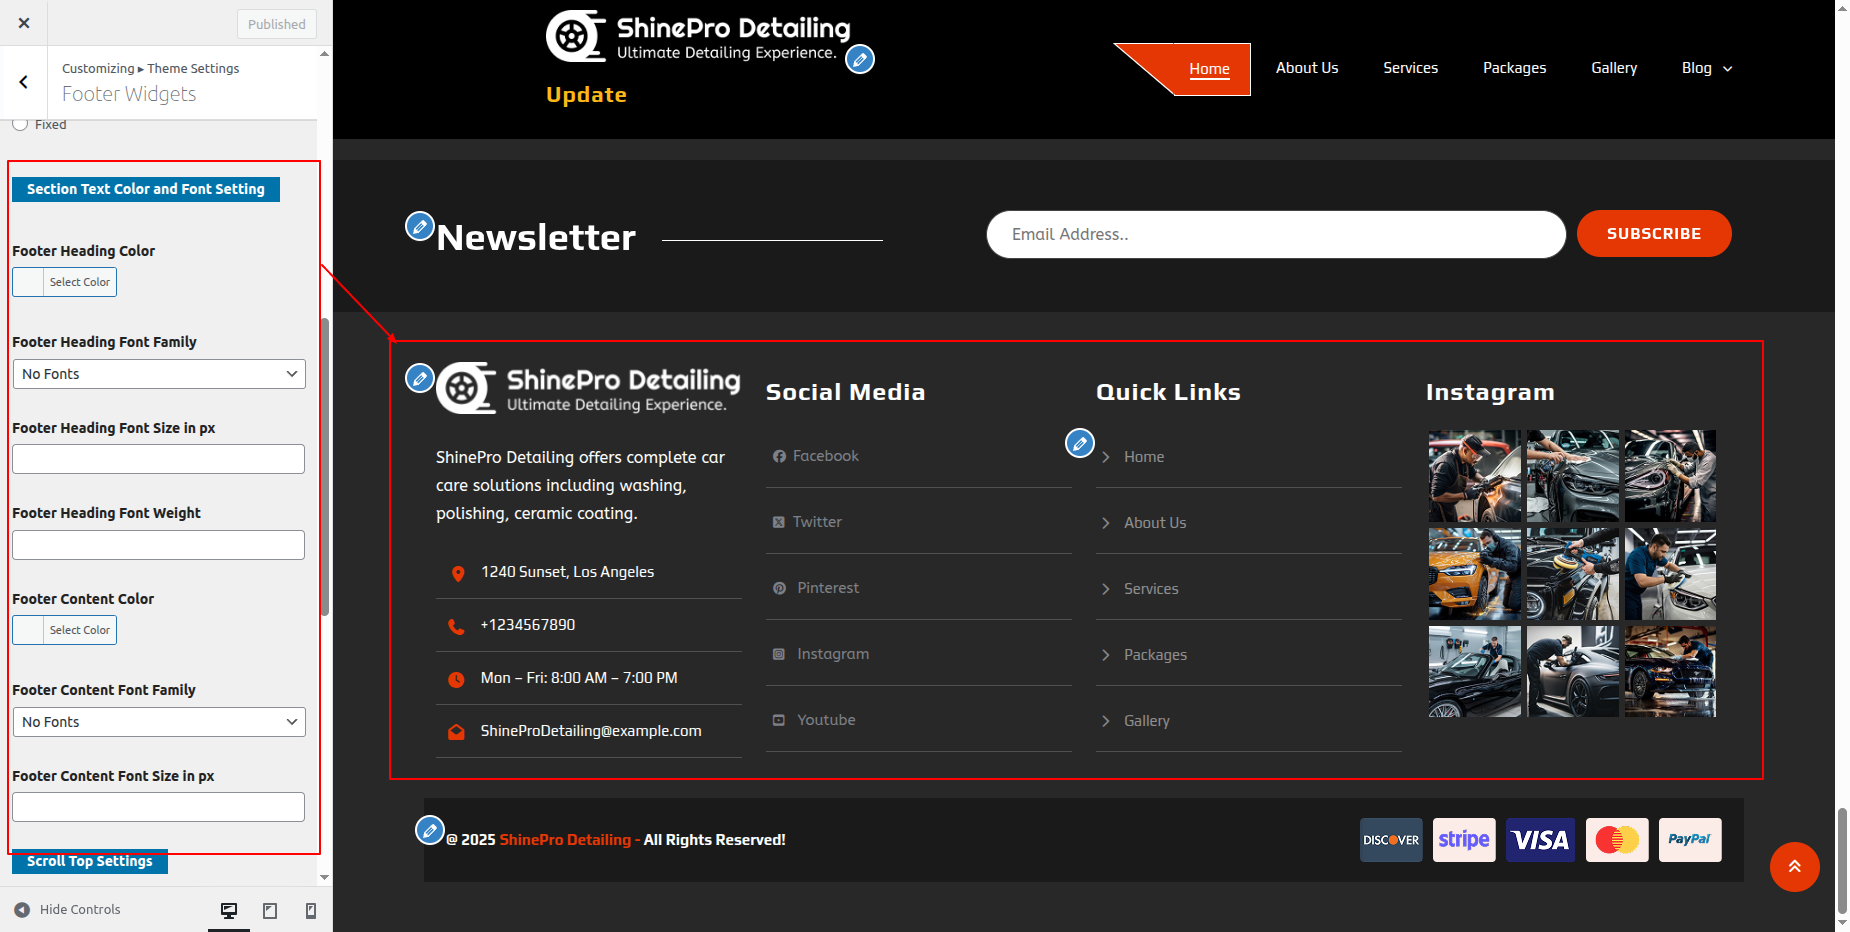Go to the Gallery menu item

1613,68
